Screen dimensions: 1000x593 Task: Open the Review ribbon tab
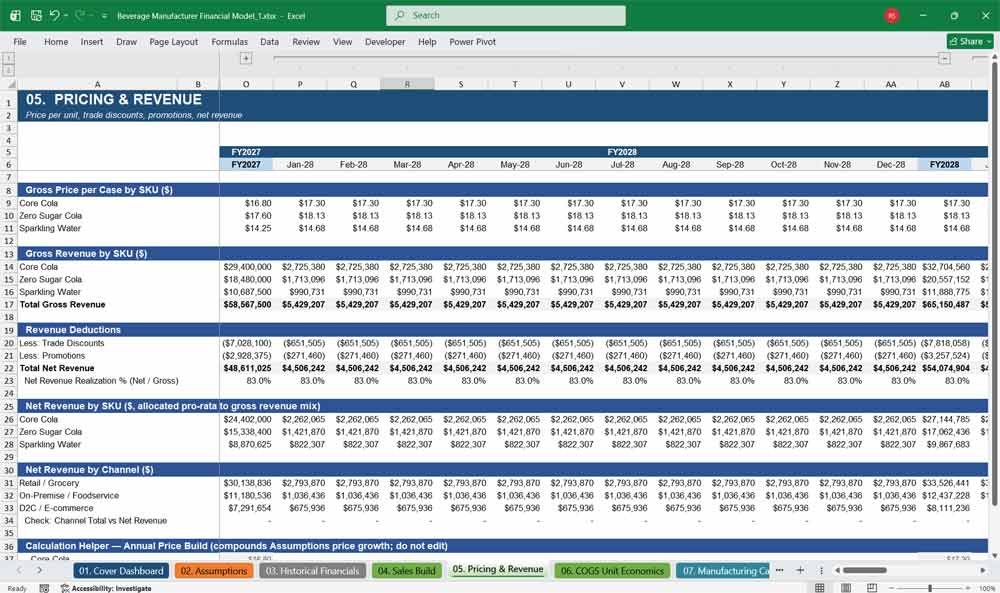coord(306,41)
